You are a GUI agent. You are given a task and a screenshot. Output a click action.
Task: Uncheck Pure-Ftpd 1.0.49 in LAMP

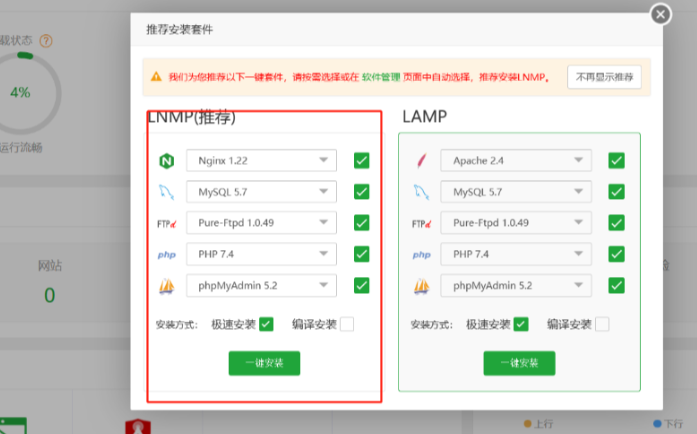coord(616,223)
